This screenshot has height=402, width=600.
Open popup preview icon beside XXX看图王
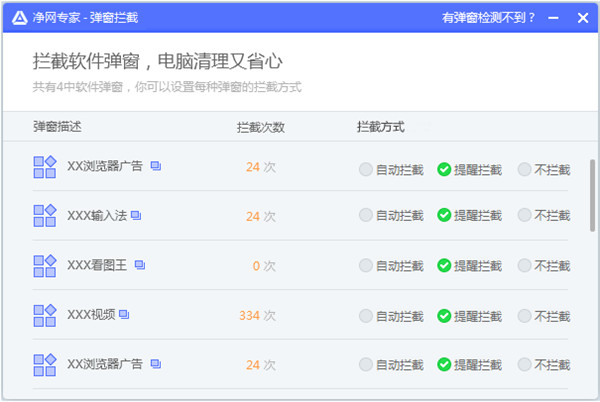click(x=139, y=266)
